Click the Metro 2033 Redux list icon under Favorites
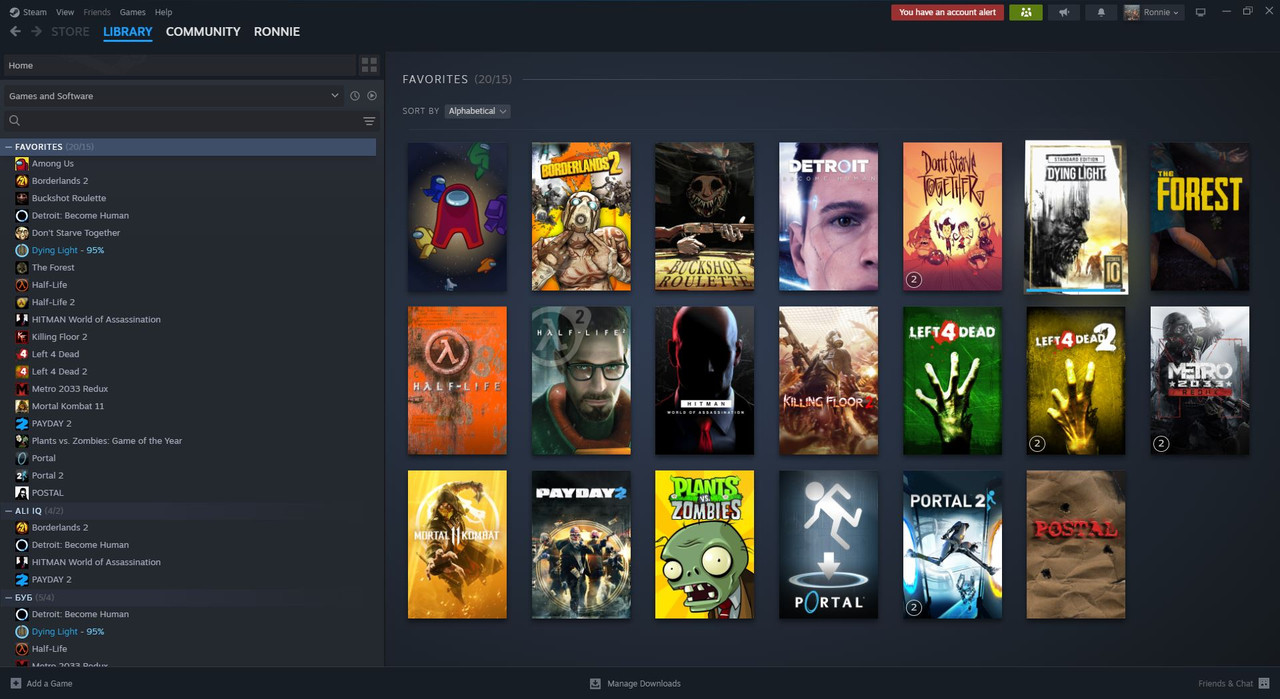 pyautogui.click(x=22, y=389)
